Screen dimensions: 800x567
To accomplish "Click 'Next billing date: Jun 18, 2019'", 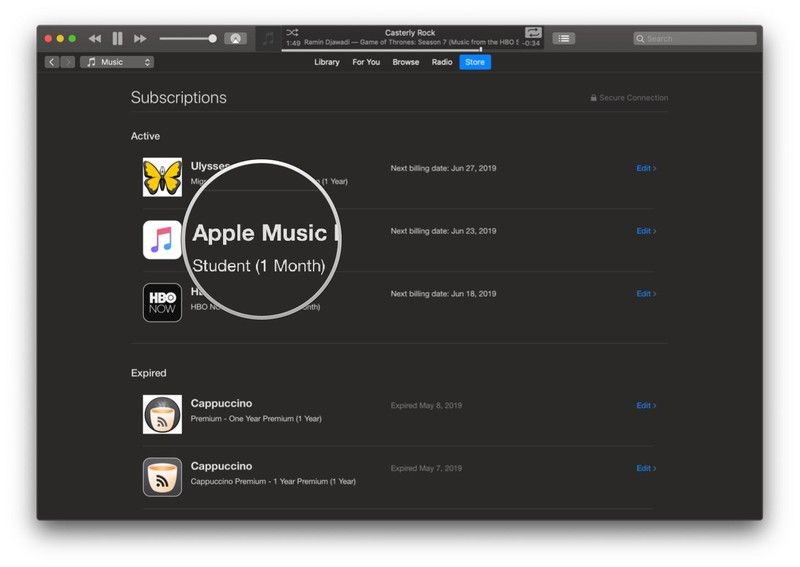I will tap(443, 294).
